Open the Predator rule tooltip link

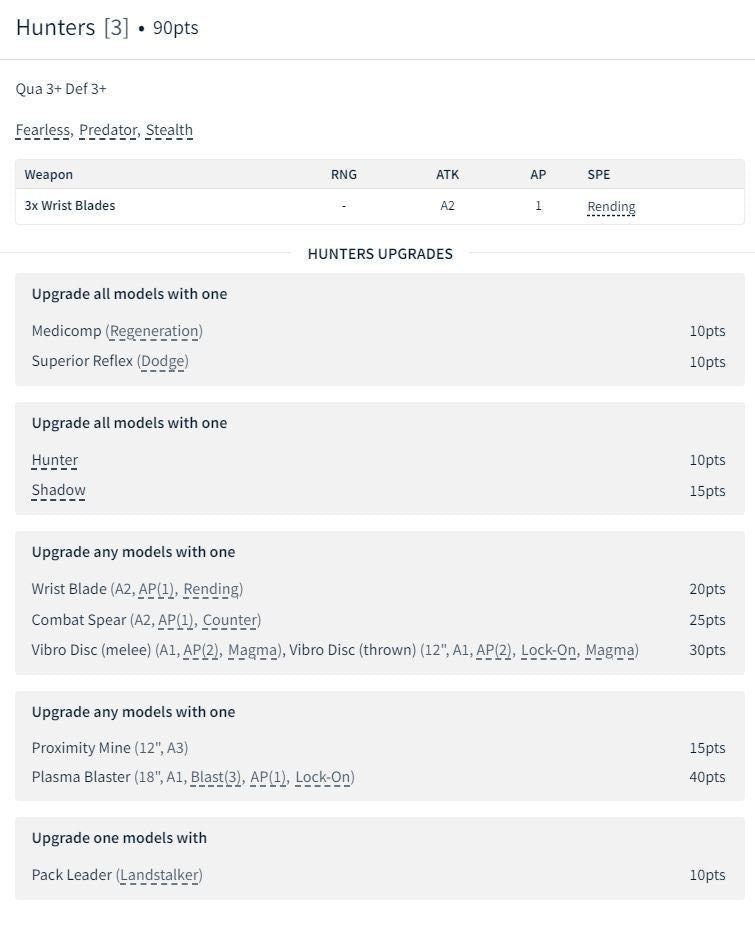107,130
